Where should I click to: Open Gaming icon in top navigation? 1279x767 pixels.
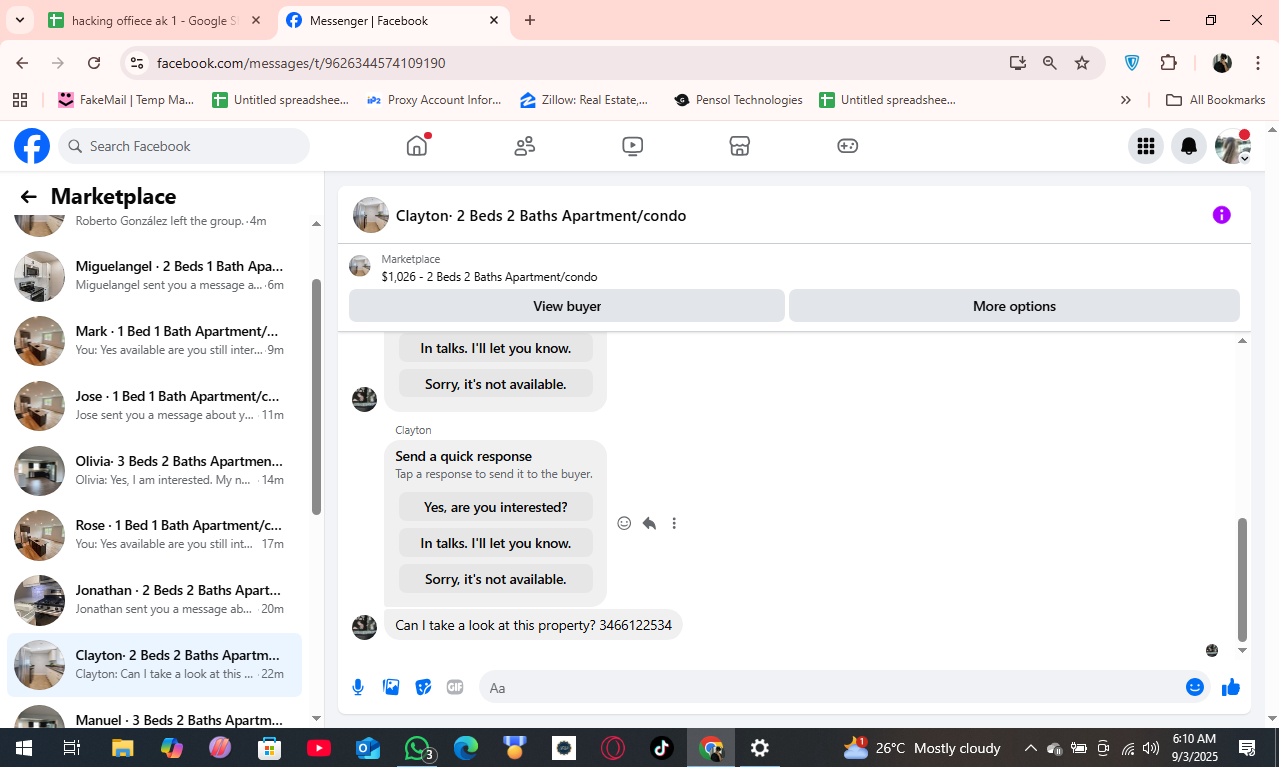coord(847,146)
